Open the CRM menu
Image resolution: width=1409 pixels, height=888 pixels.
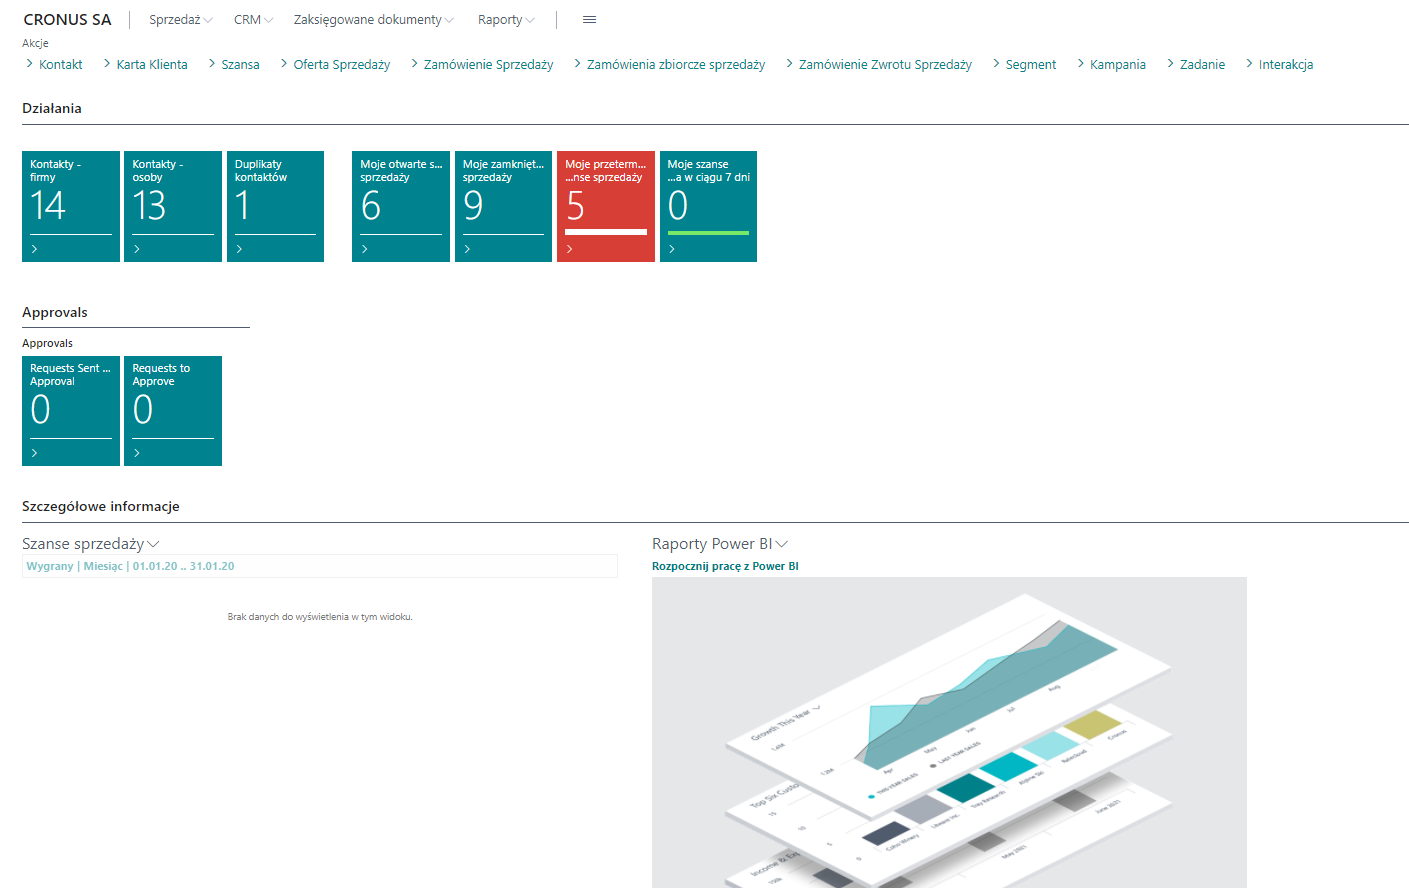(253, 20)
